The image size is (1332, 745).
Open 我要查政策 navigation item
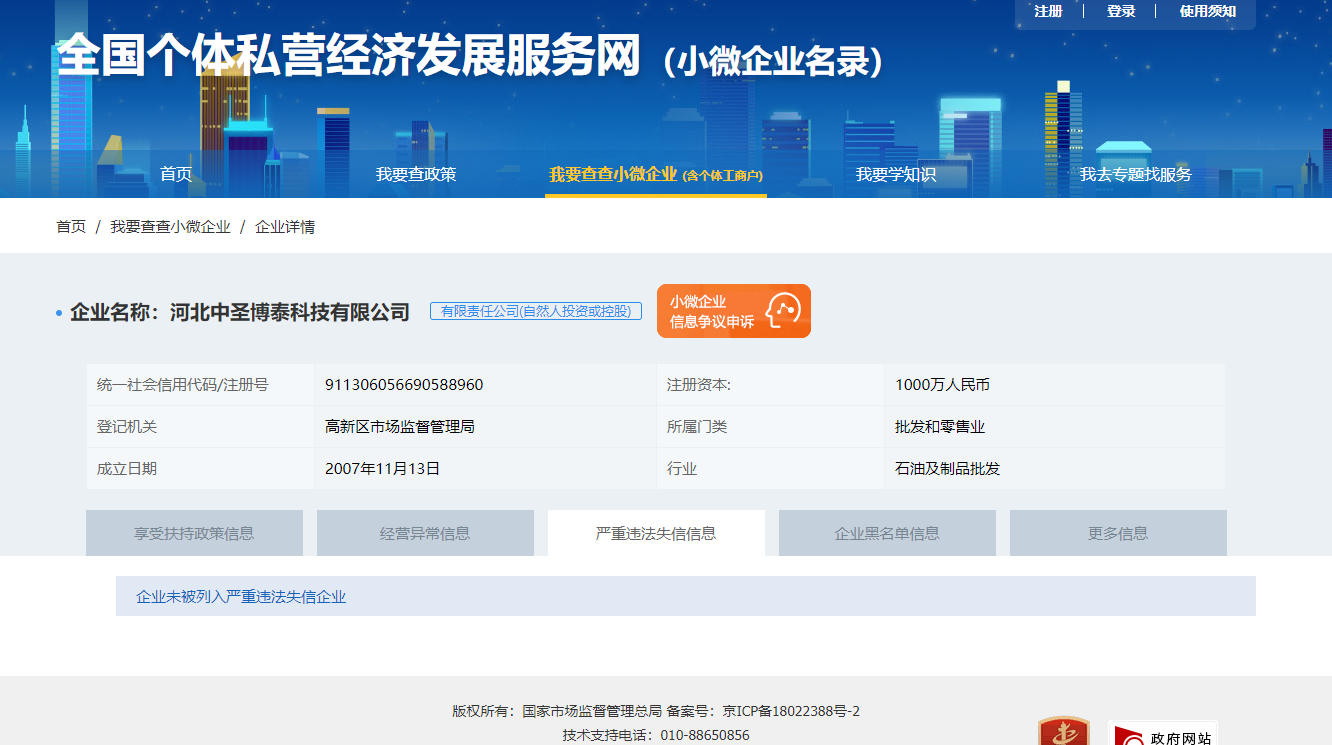(416, 174)
